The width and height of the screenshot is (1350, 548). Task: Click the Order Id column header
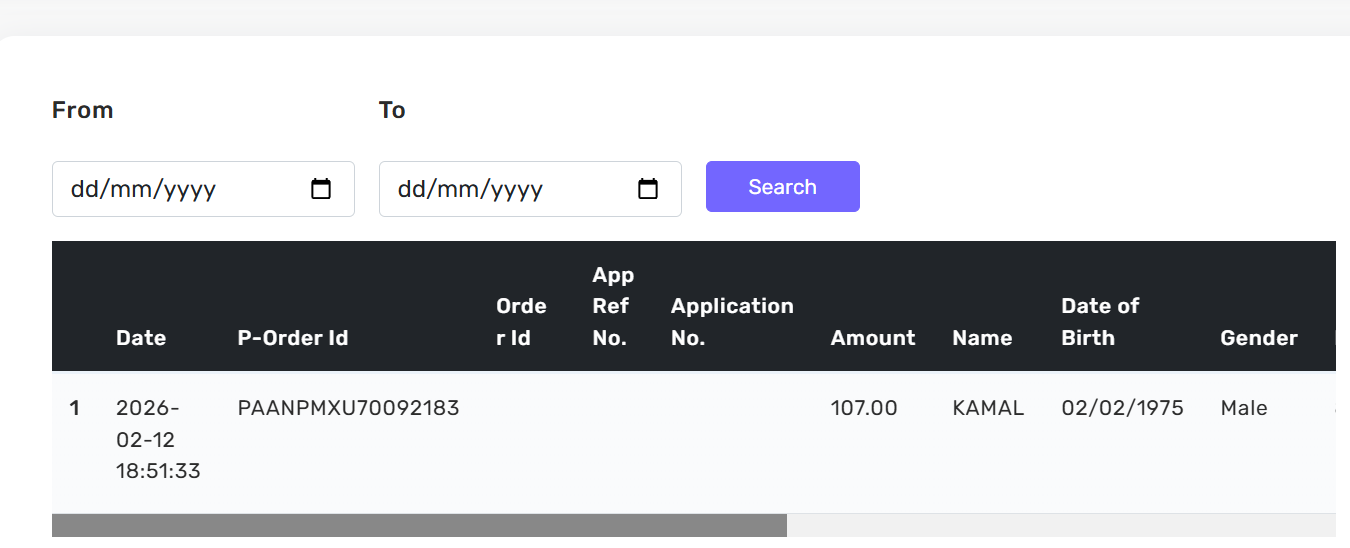click(x=521, y=322)
